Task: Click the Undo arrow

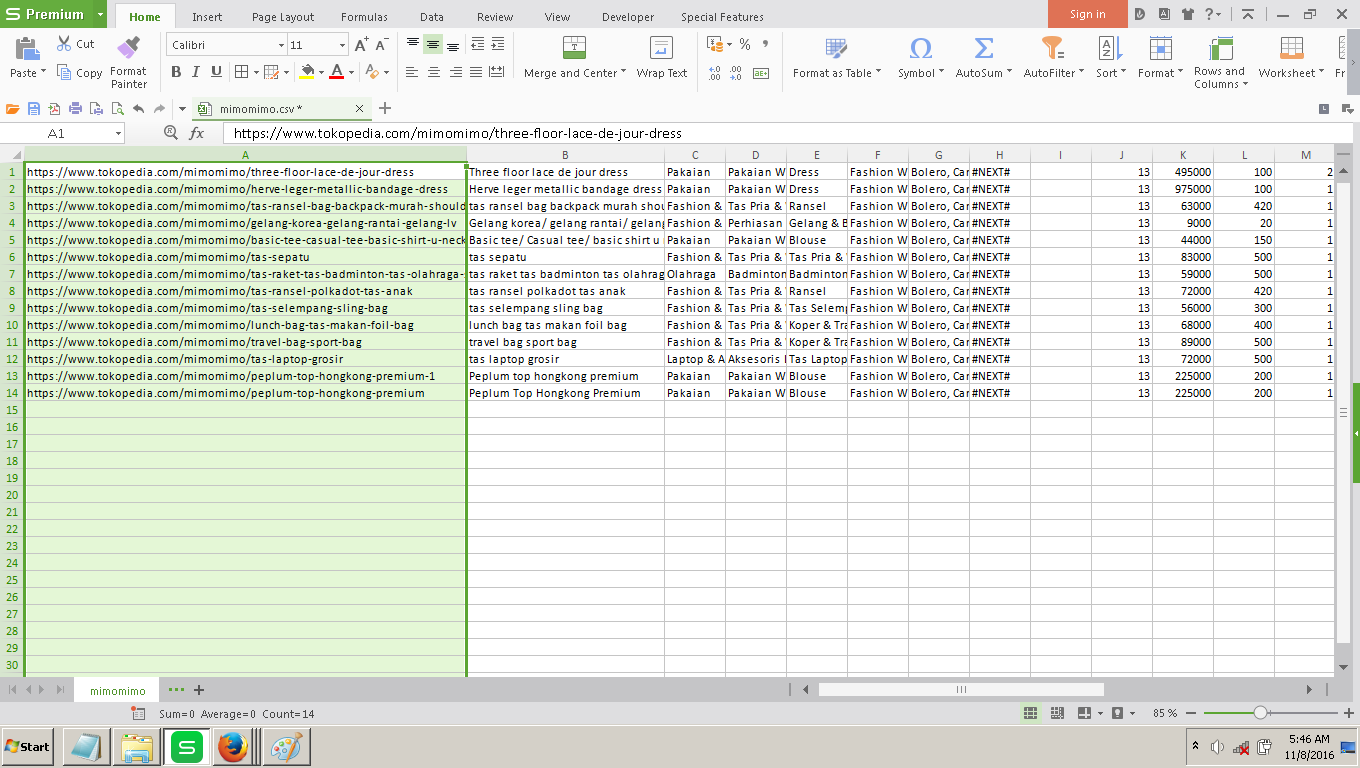Action: (x=138, y=108)
